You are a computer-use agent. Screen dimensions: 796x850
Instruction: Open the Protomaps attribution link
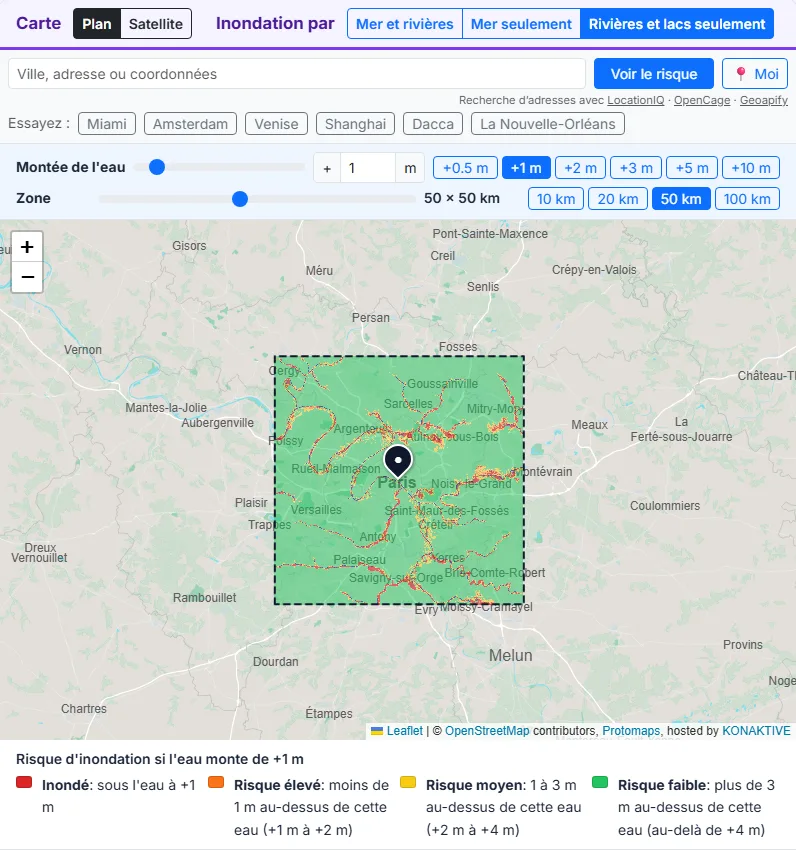tap(631, 730)
